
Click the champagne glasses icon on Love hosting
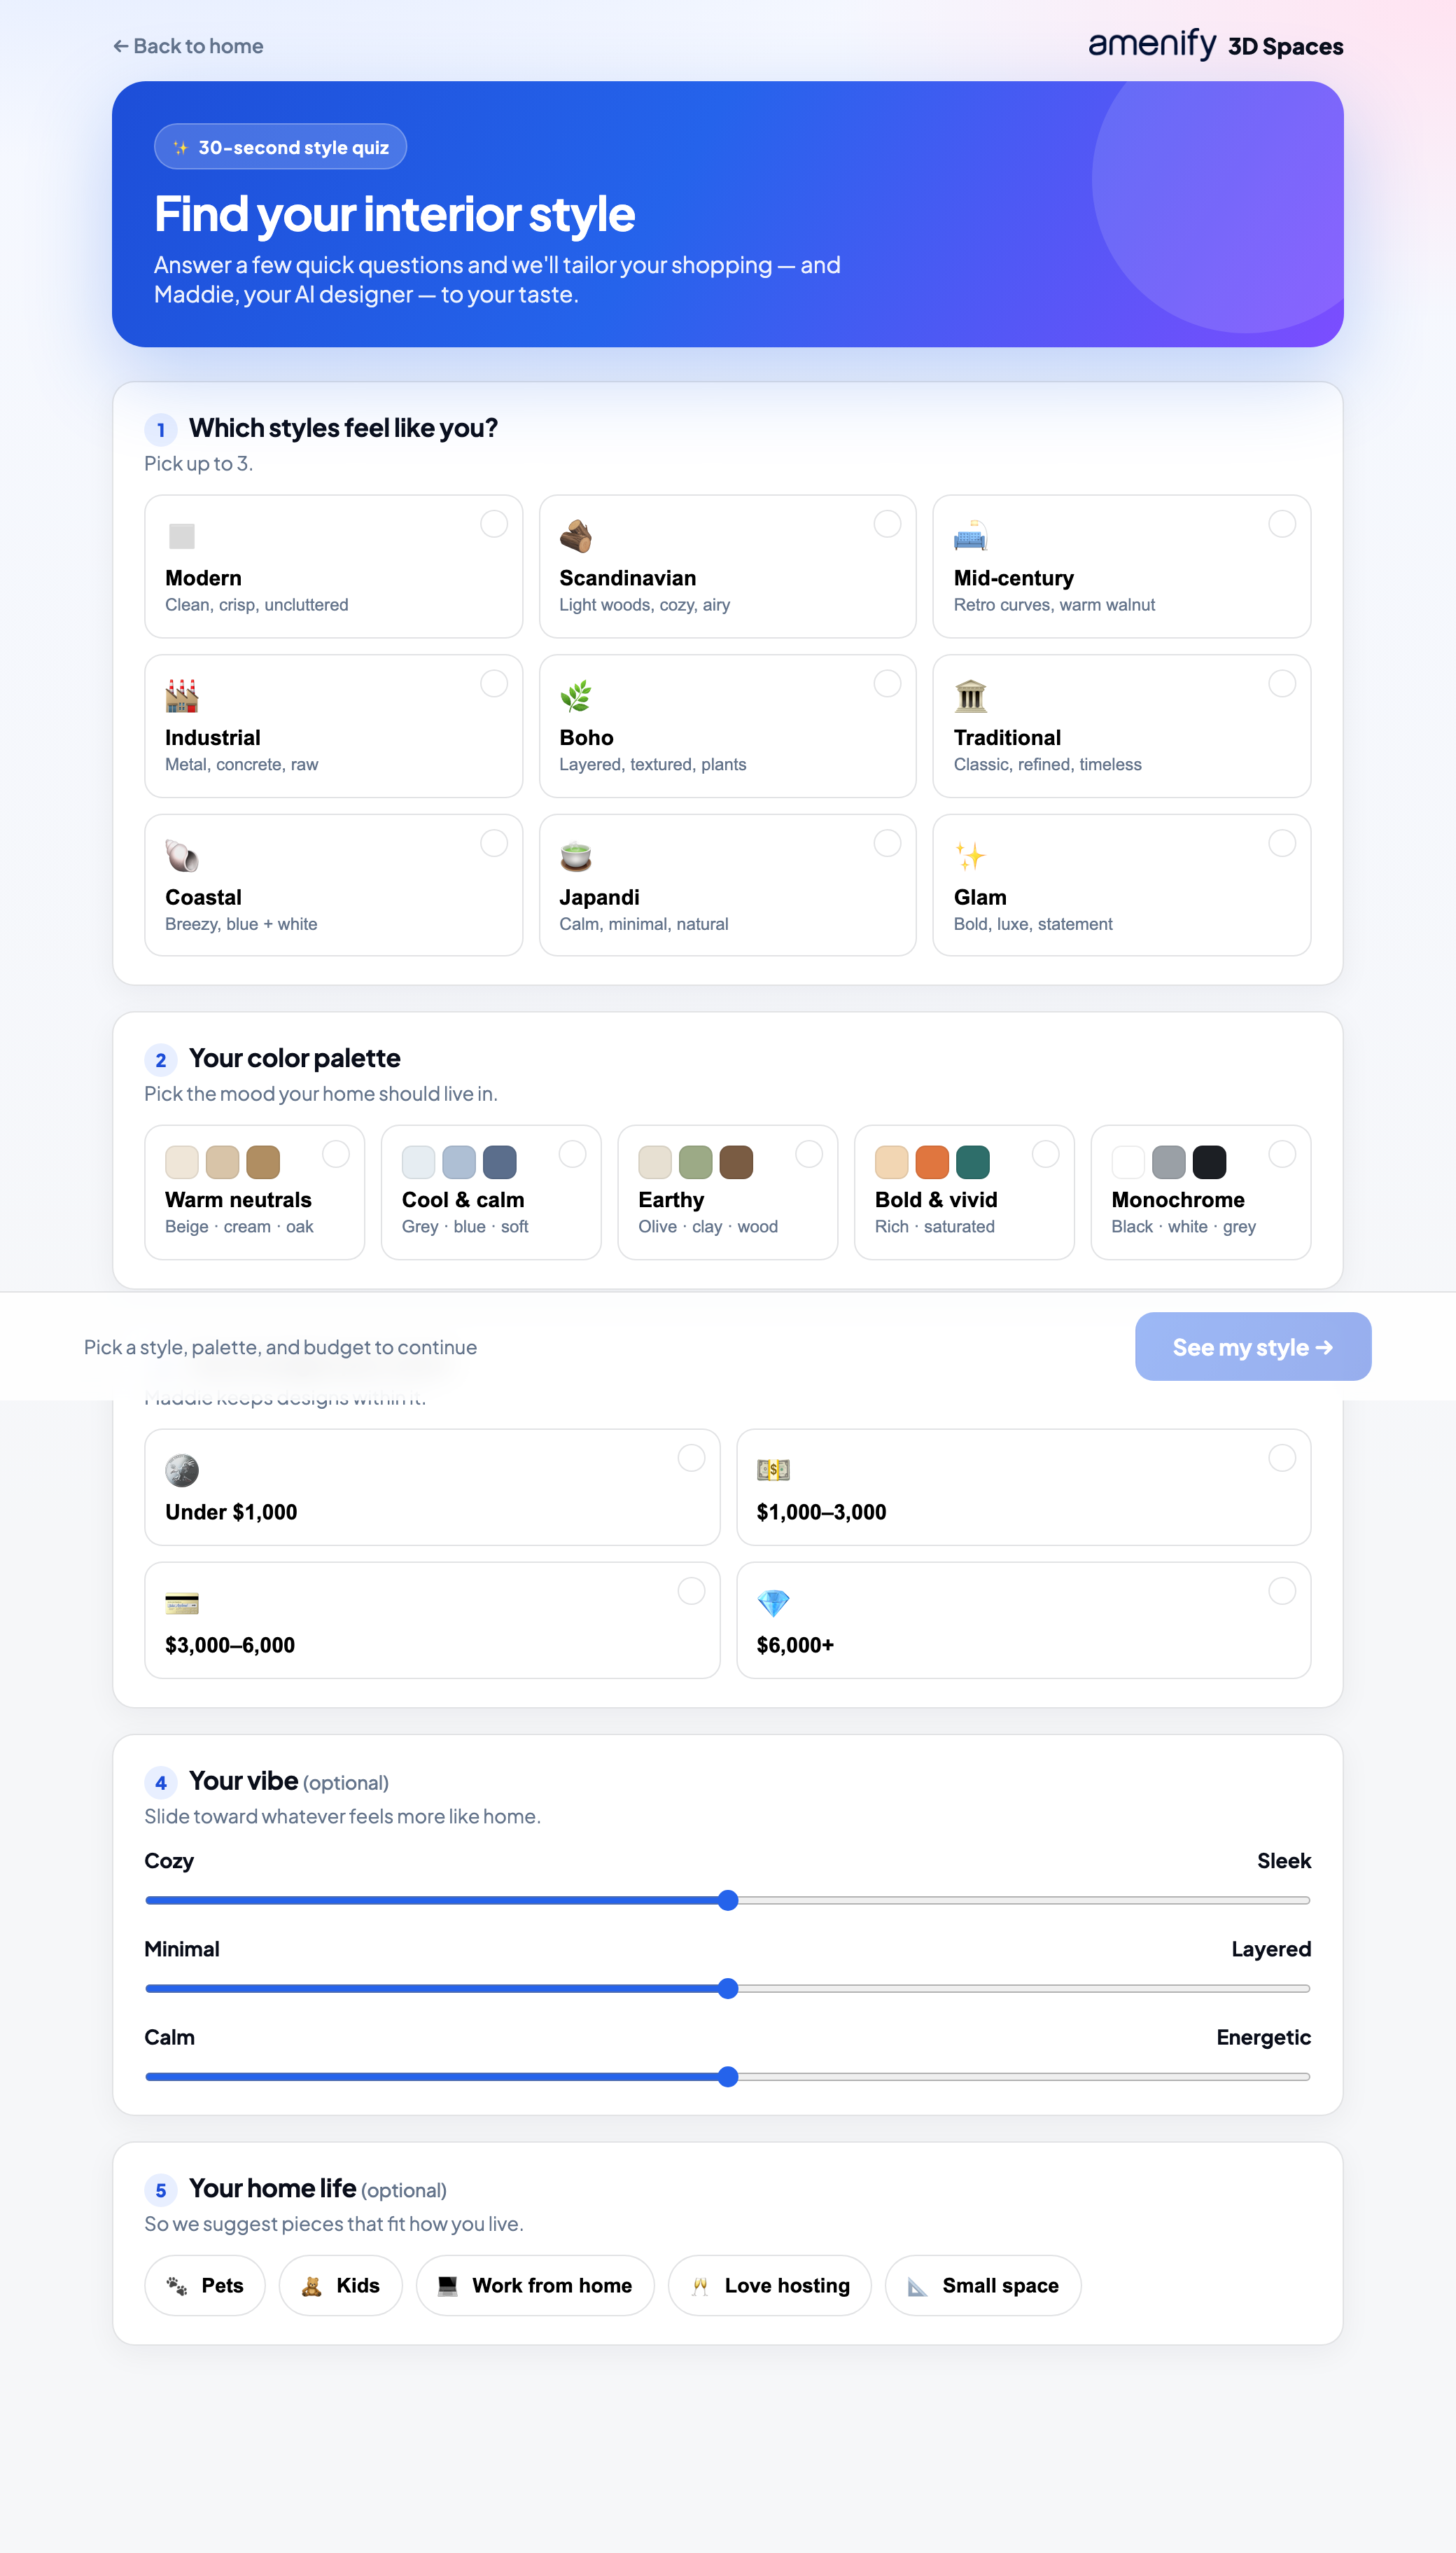(x=700, y=2285)
